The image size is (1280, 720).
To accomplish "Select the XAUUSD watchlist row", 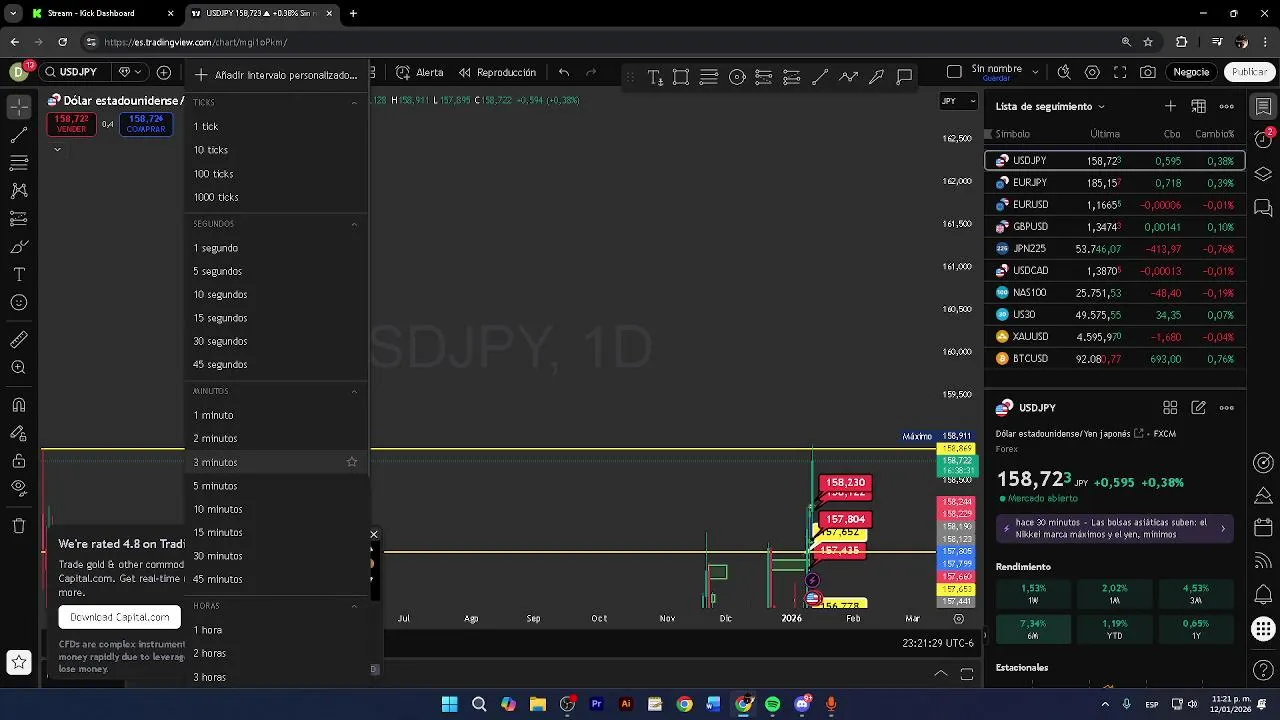I will point(1115,337).
